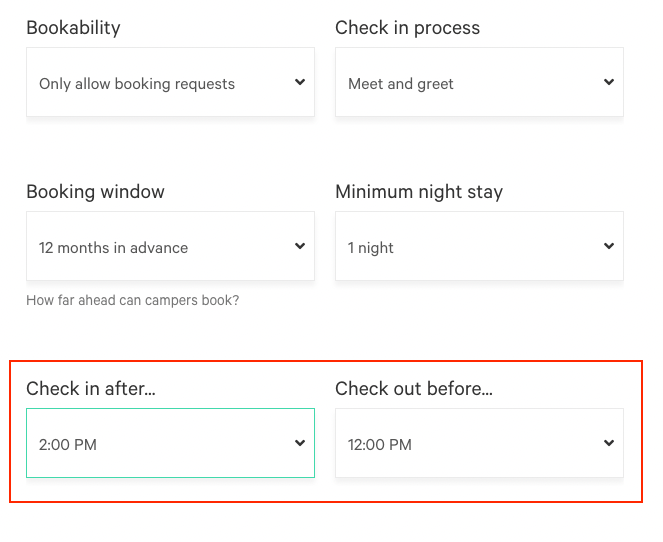
Task: Open the Check in after time dropdown
Action: click(x=170, y=443)
